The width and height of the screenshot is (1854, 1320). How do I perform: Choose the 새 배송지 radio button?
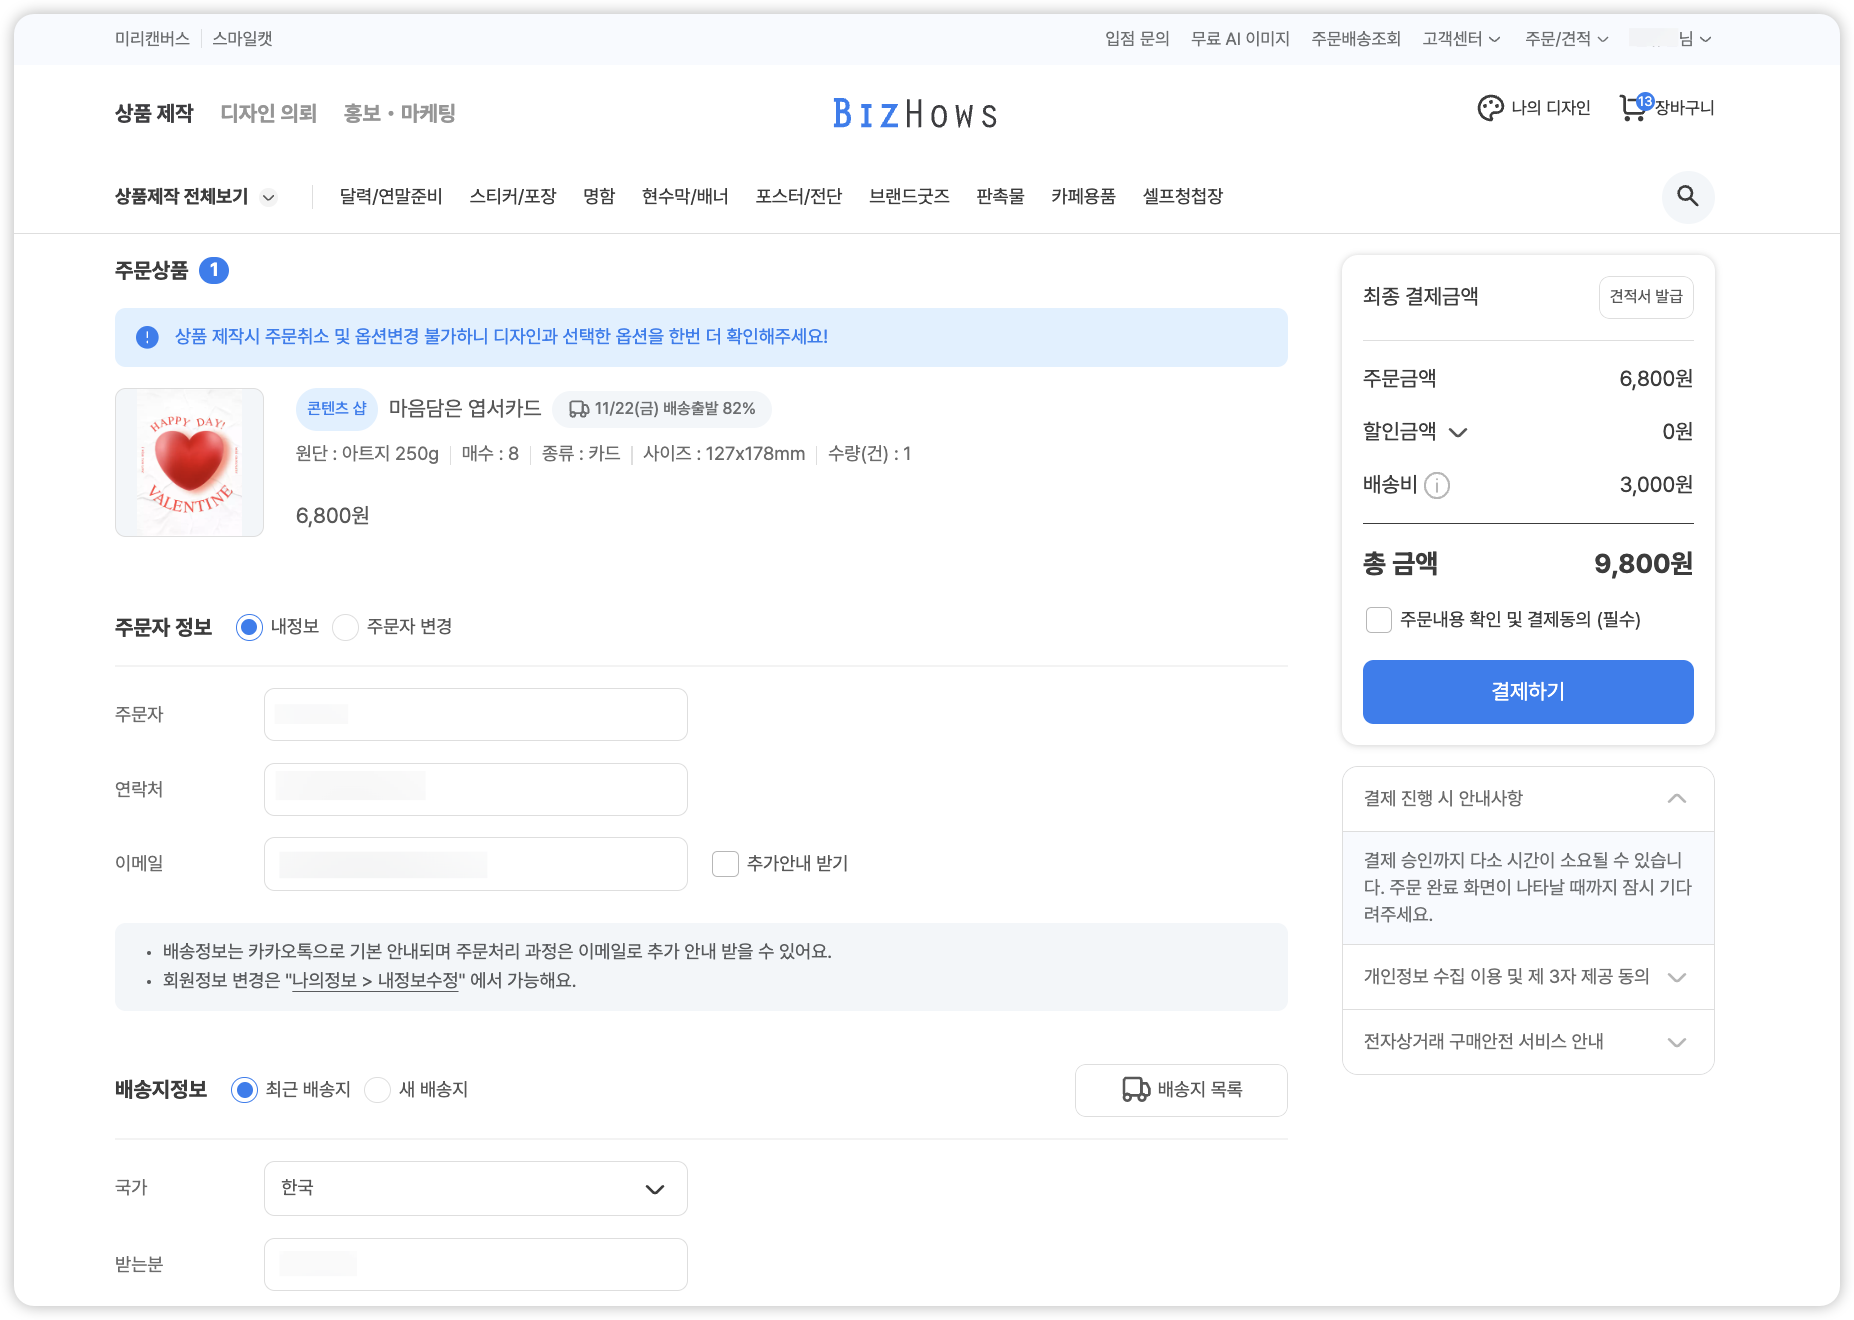point(377,1090)
